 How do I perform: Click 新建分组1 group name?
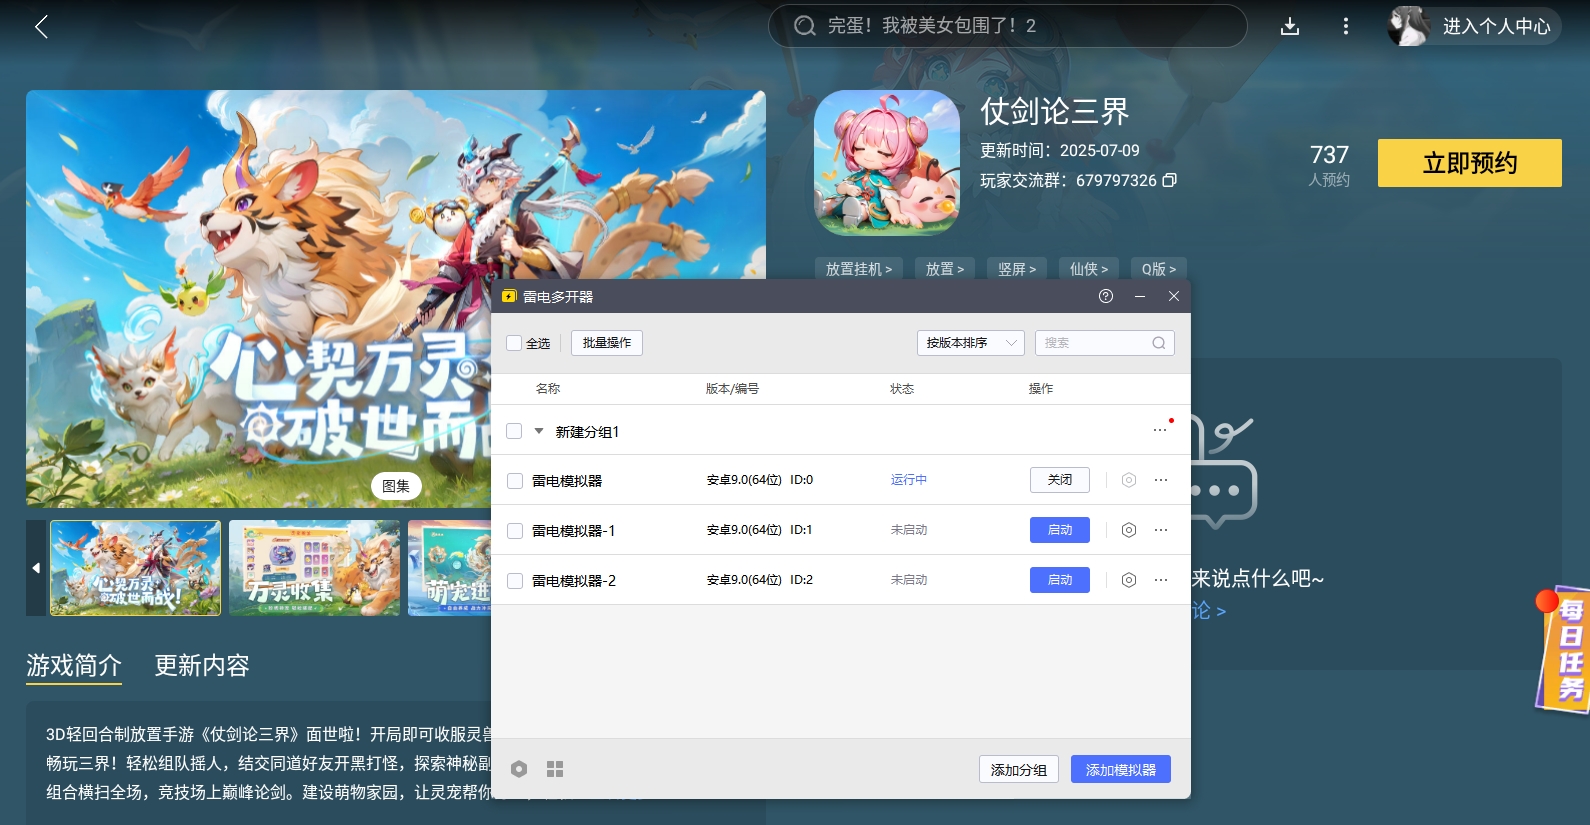[588, 432]
